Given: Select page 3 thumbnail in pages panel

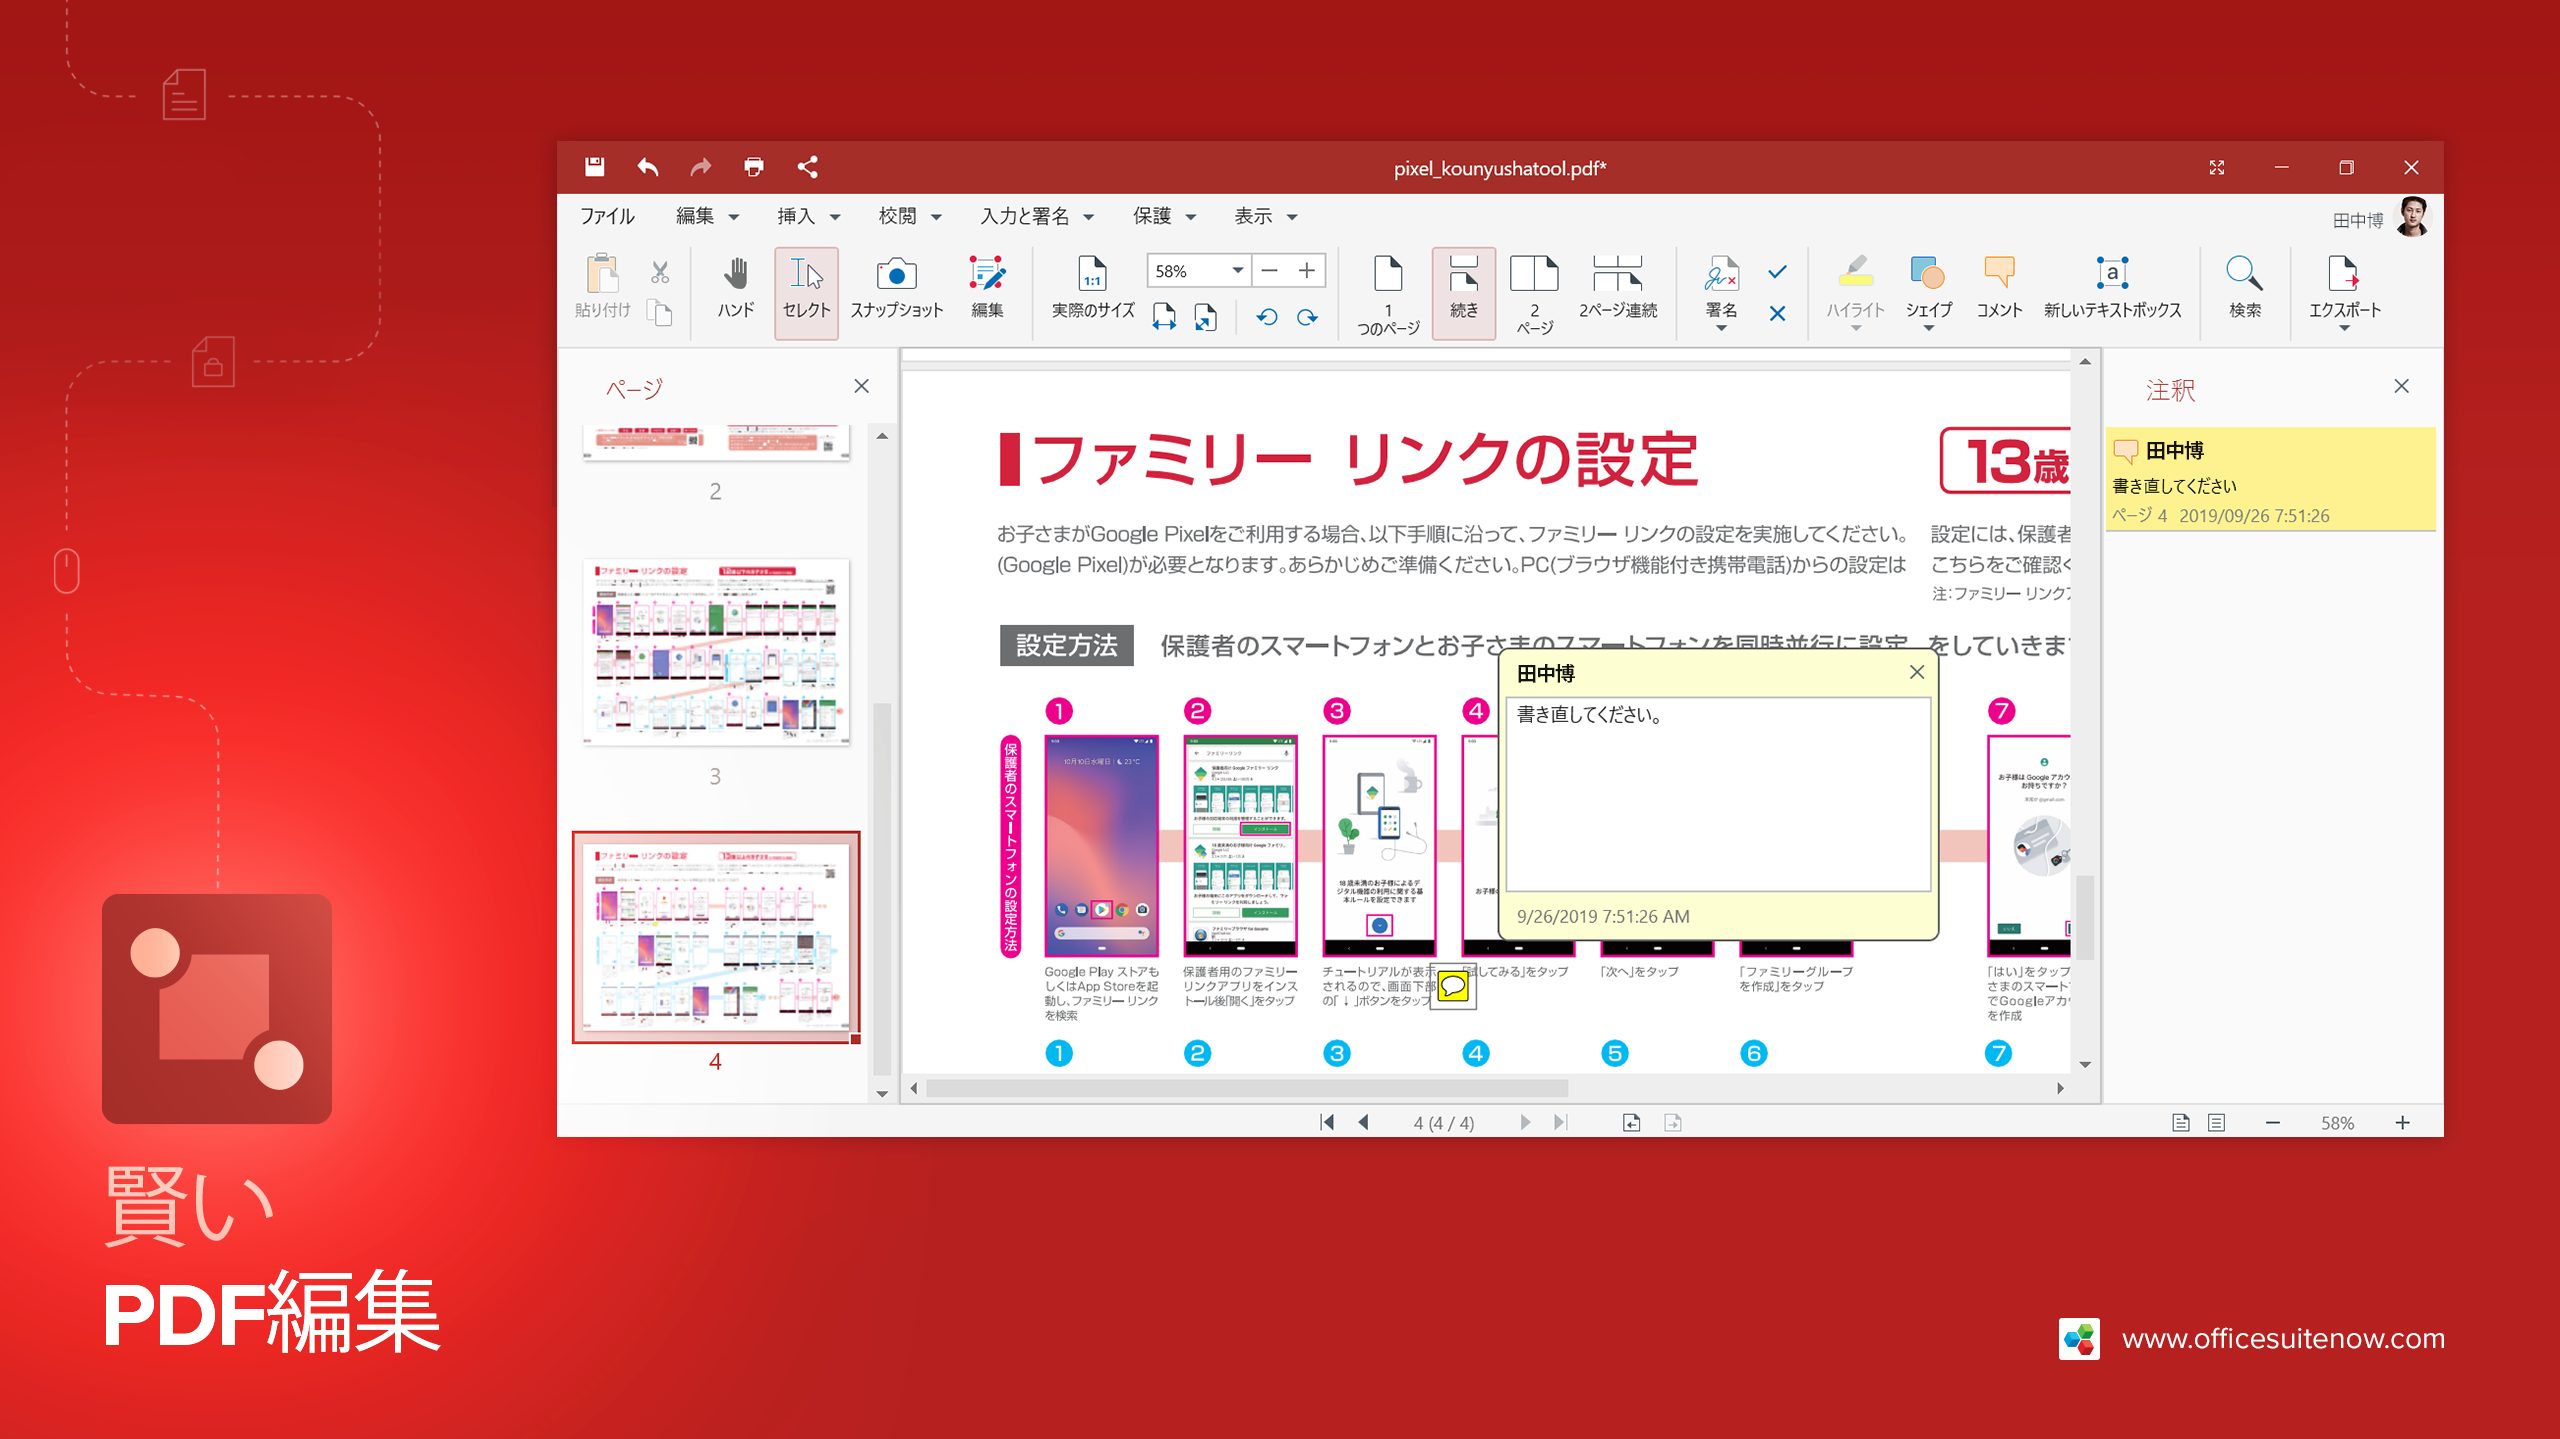Looking at the screenshot, I should [x=716, y=652].
